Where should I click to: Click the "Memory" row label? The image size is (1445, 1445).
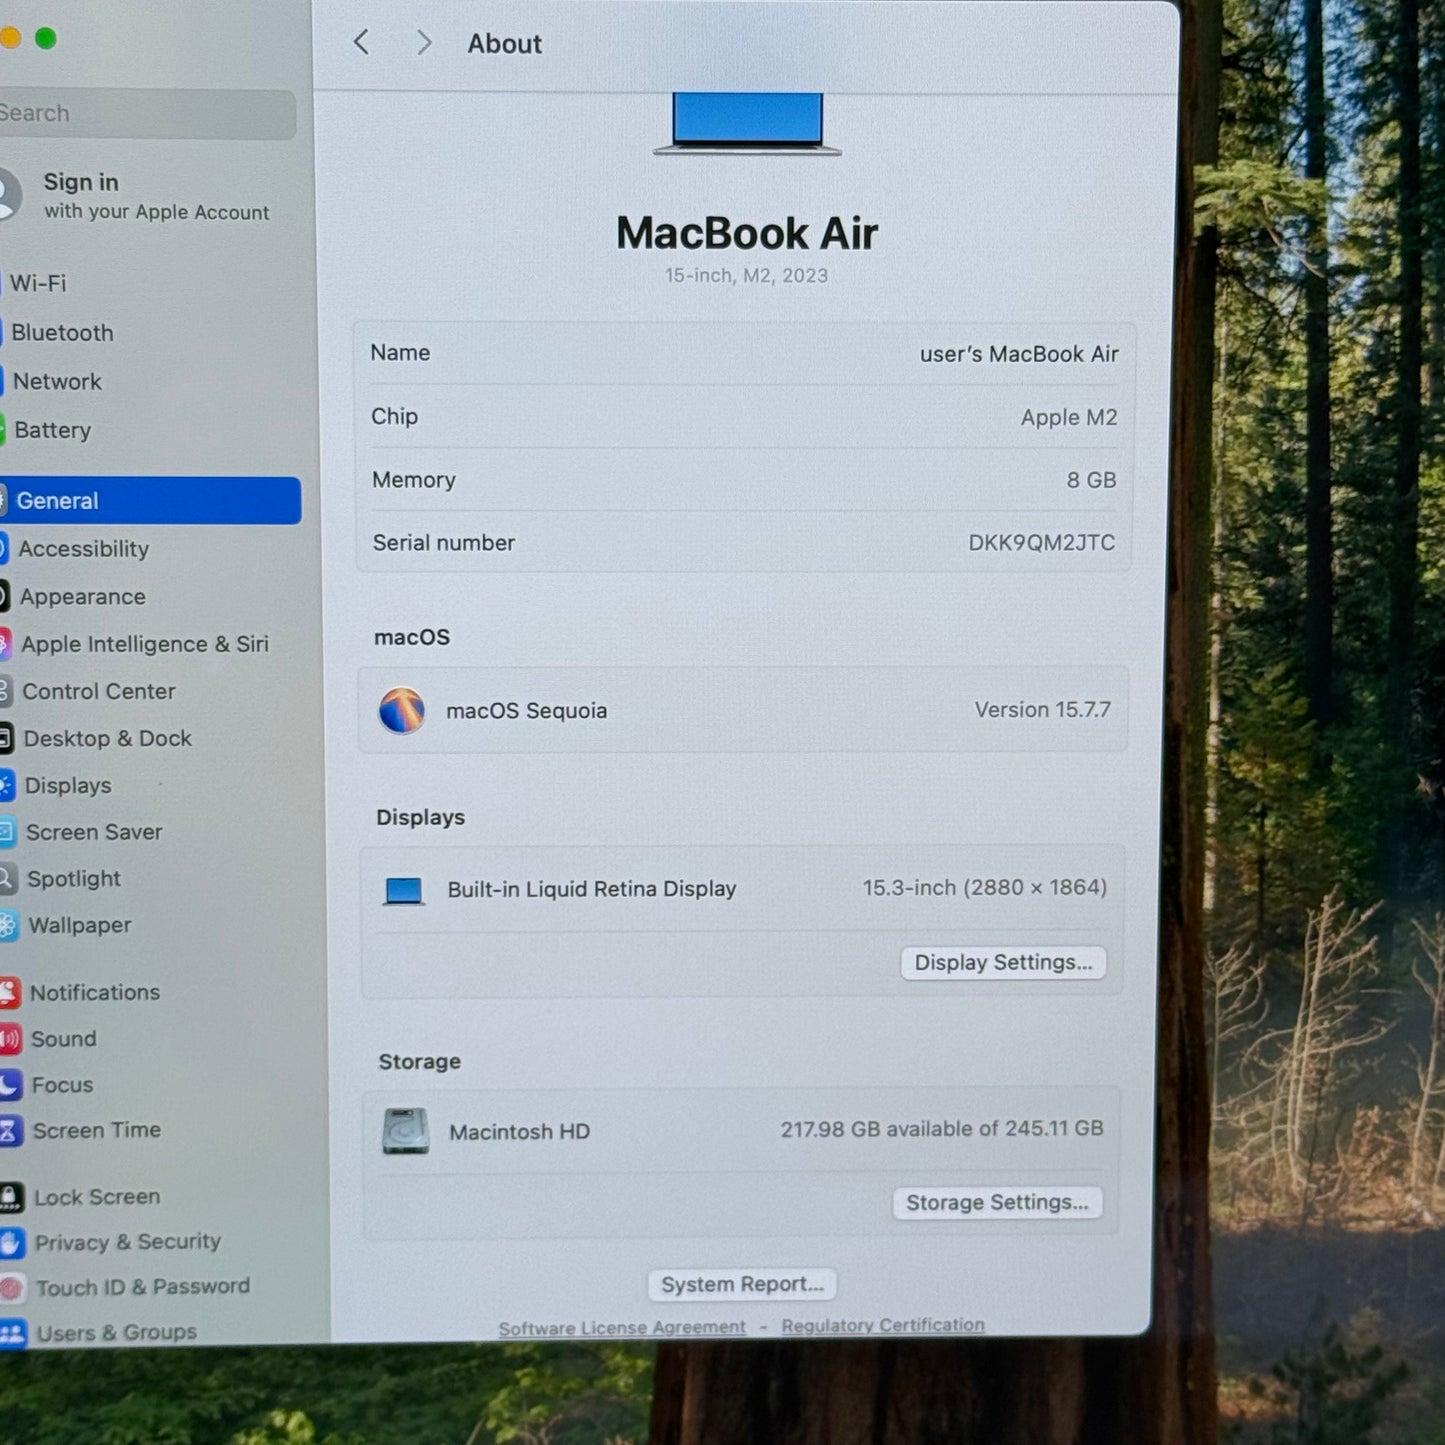pos(413,480)
